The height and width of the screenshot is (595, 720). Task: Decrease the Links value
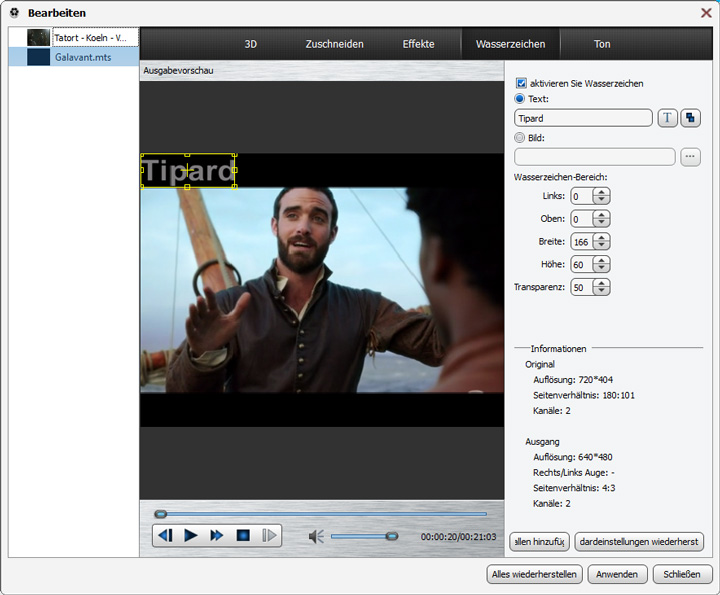[x=601, y=200]
